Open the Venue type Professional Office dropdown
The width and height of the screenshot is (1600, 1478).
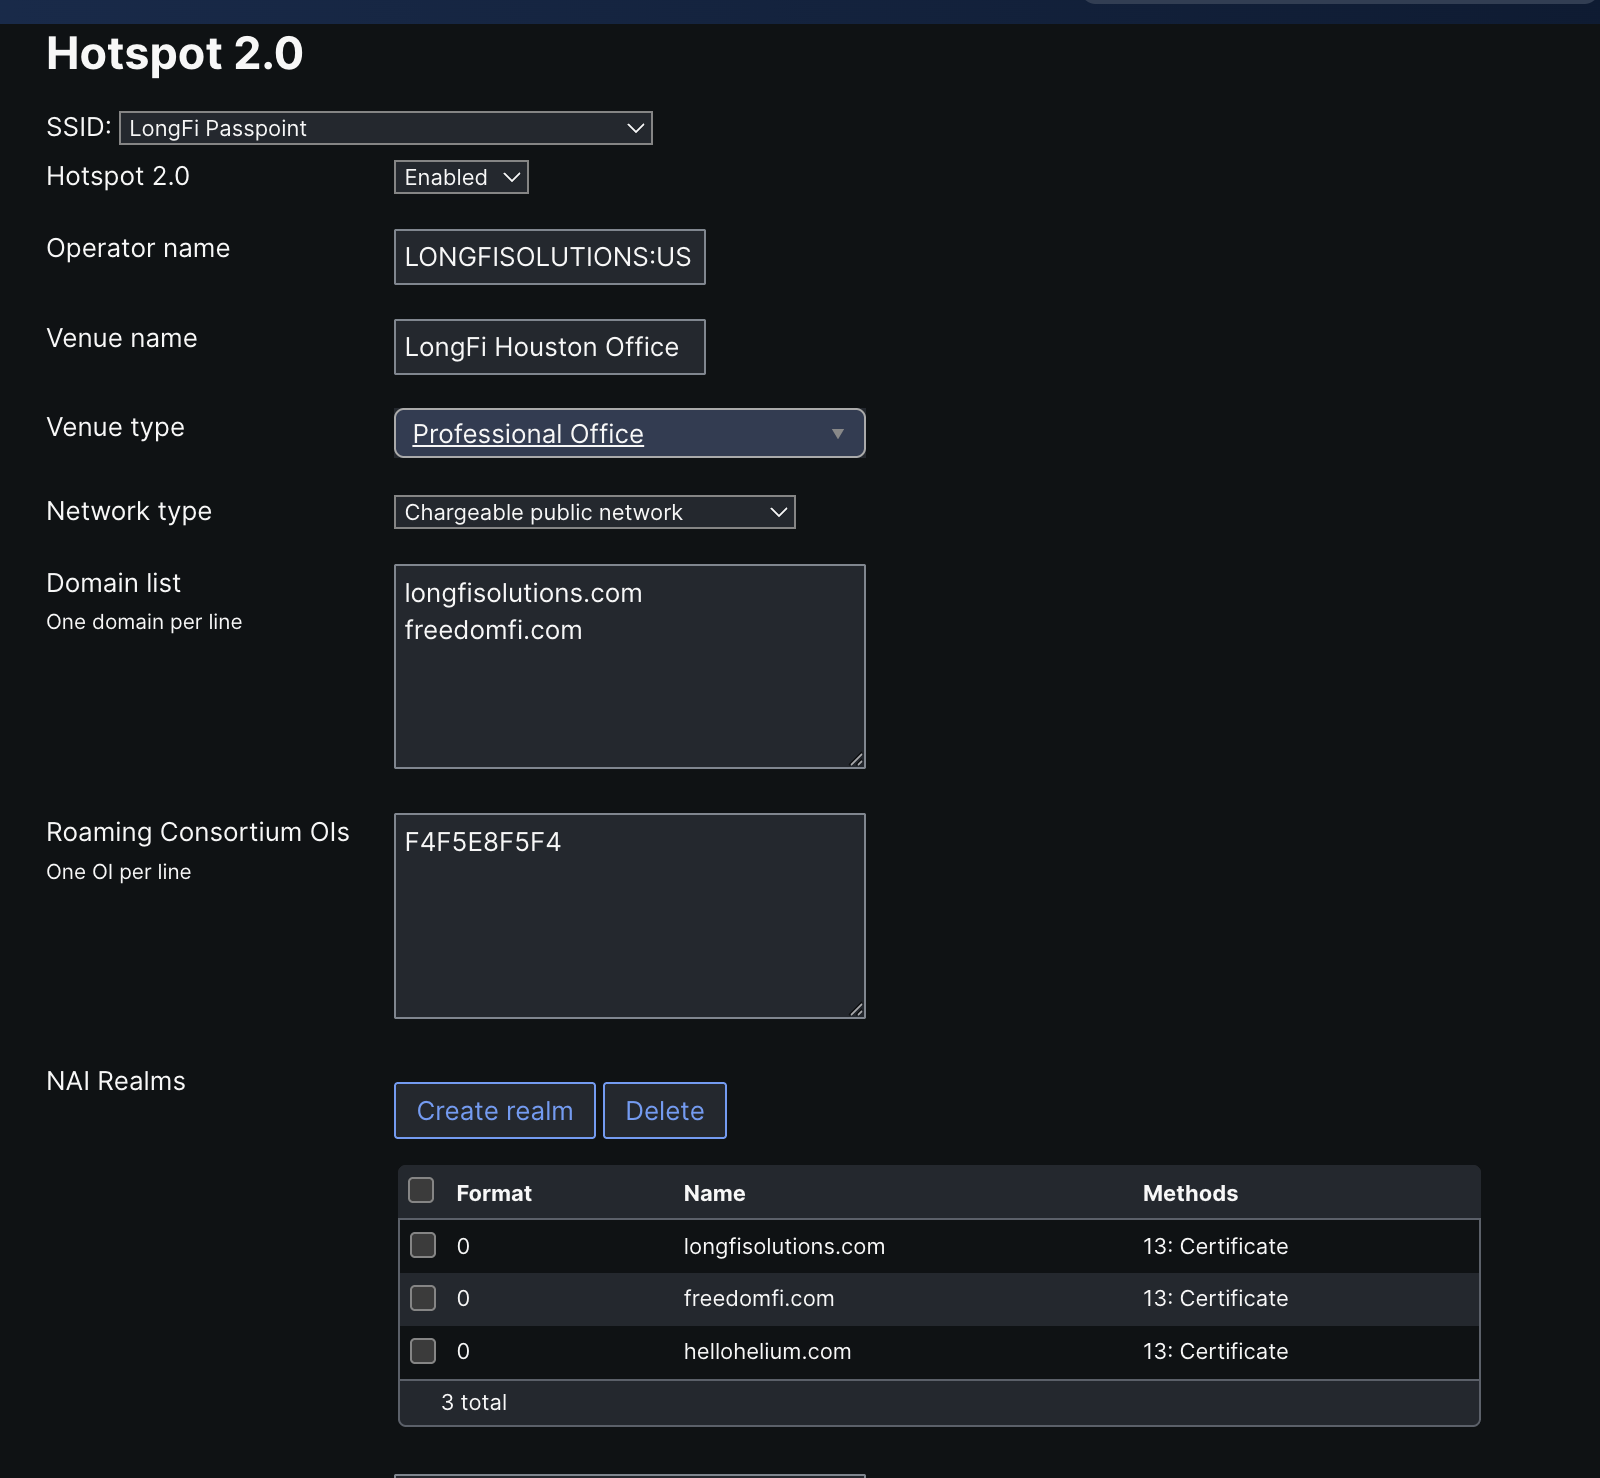click(x=630, y=433)
